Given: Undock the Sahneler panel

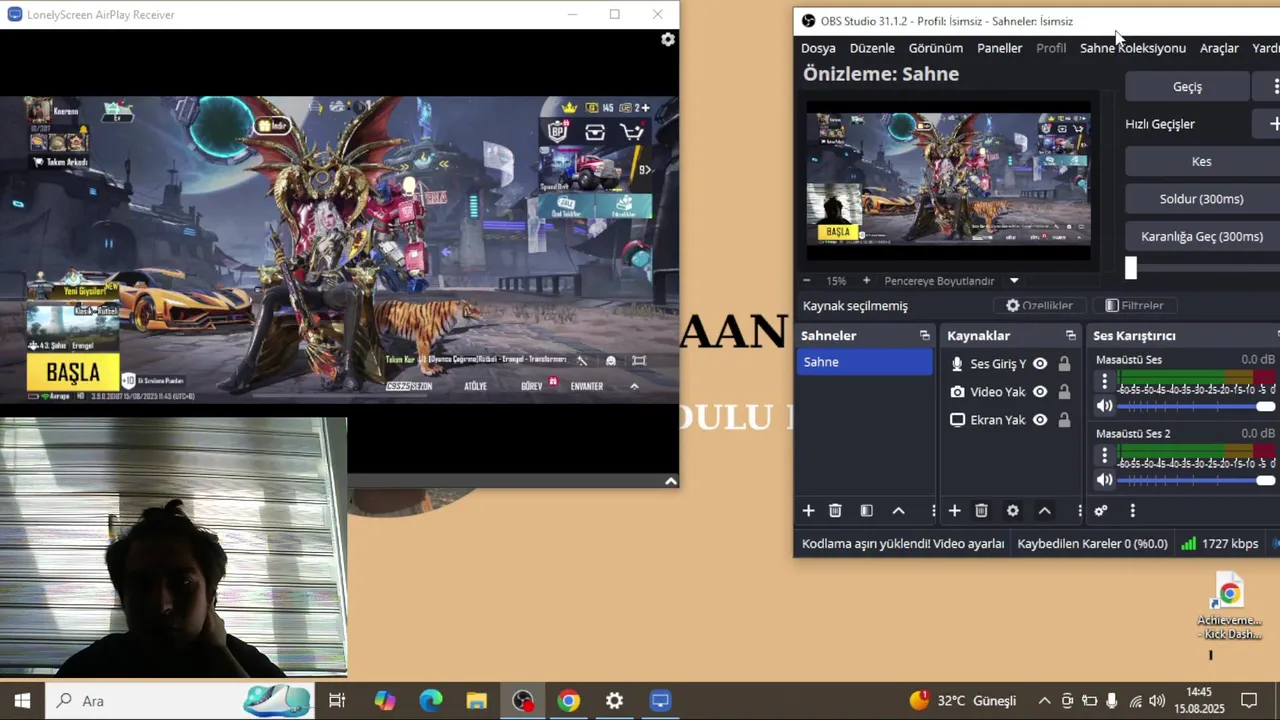Looking at the screenshot, I should [924, 336].
